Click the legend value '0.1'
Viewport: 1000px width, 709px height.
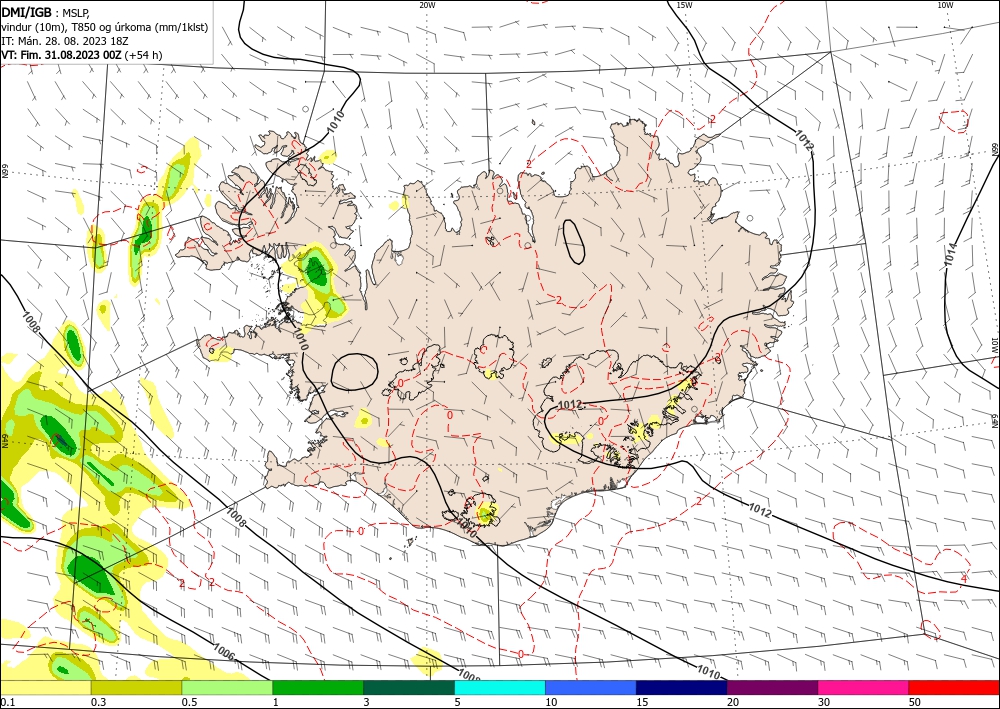[x=8, y=702]
